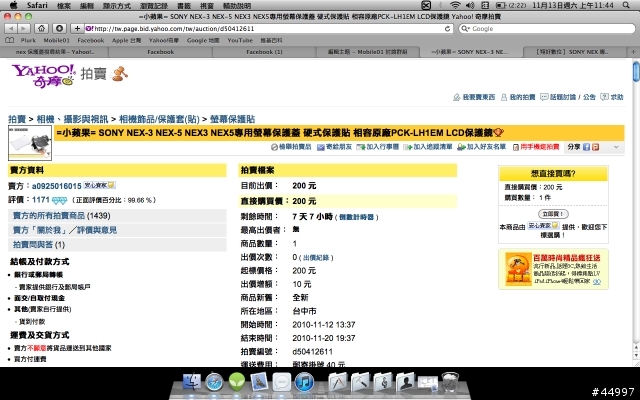Image resolution: width=640 pixels, height=400 pixels.
Task: Open 賣方「關於我」/評價與意見 link
Action: tap(64, 230)
